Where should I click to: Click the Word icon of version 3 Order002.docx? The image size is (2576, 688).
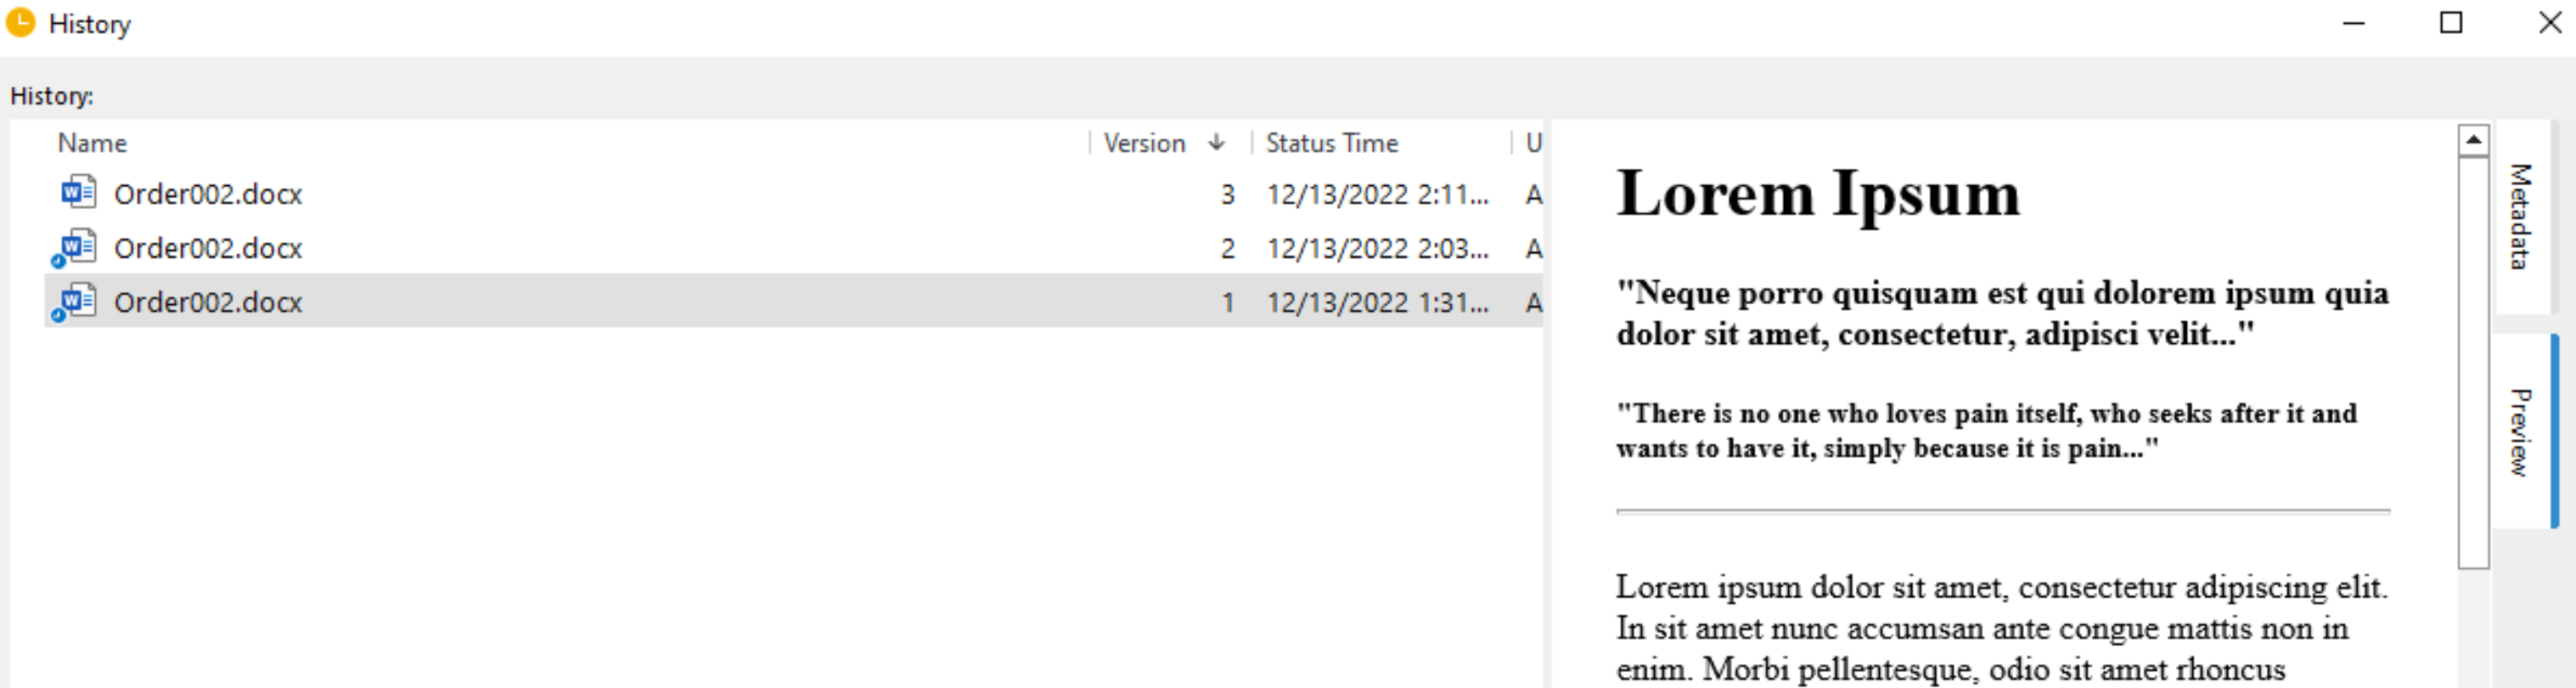pyautogui.click(x=78, y=192)
